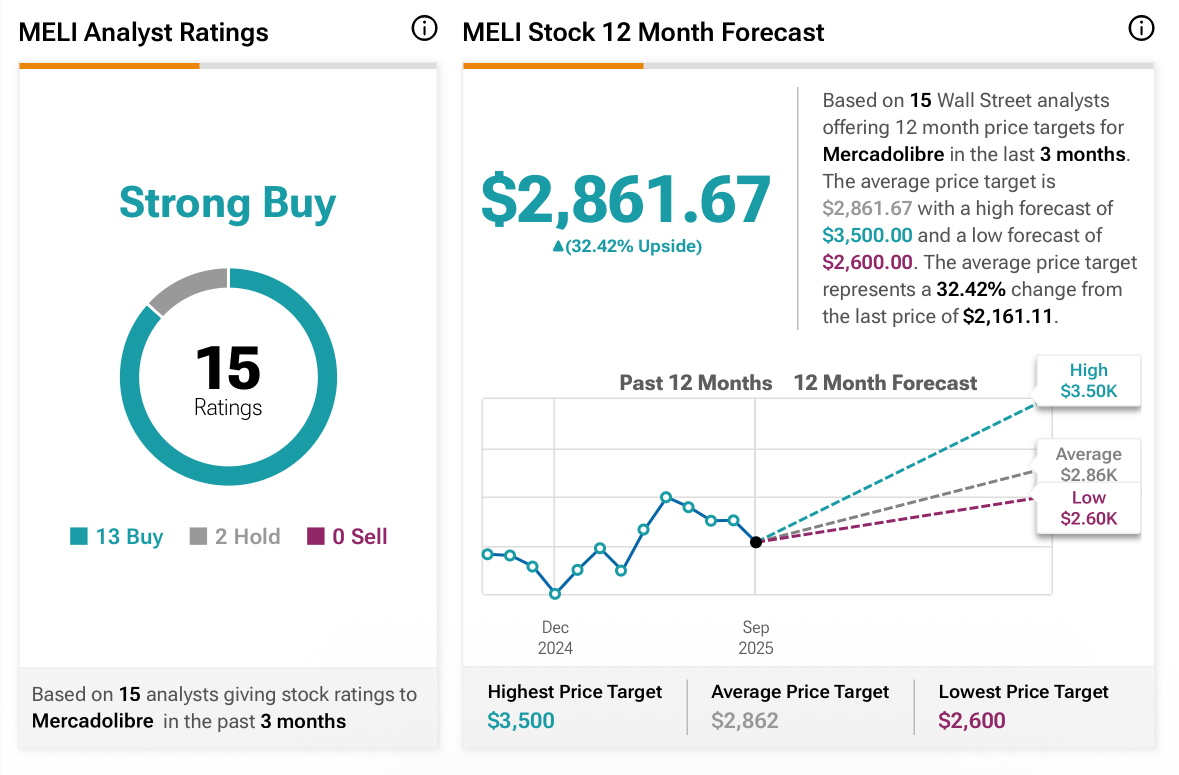
Task: Click the Dec 2024 chart low point
Action: [555, 594]
